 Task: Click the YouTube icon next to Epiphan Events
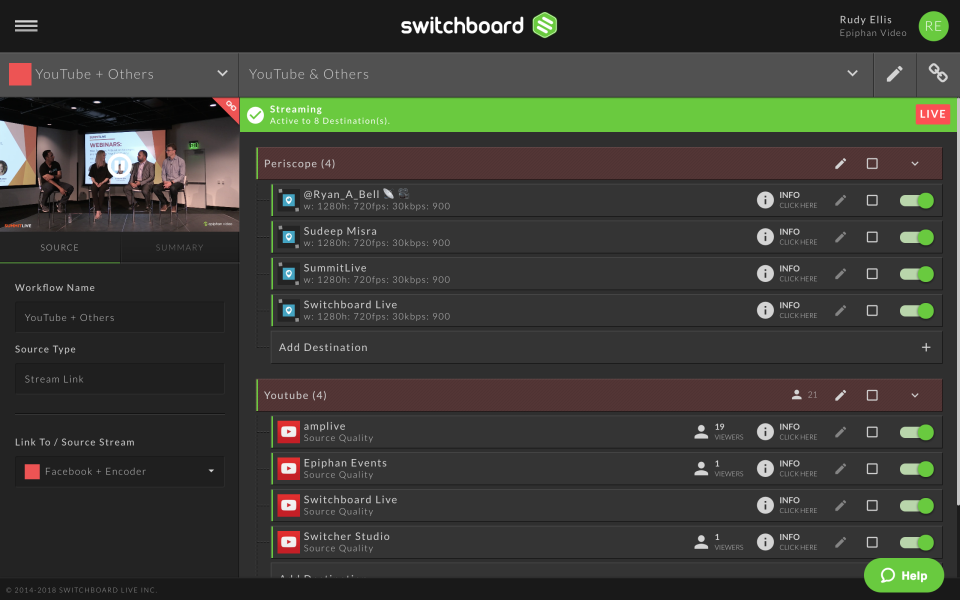tap(288, 468)
